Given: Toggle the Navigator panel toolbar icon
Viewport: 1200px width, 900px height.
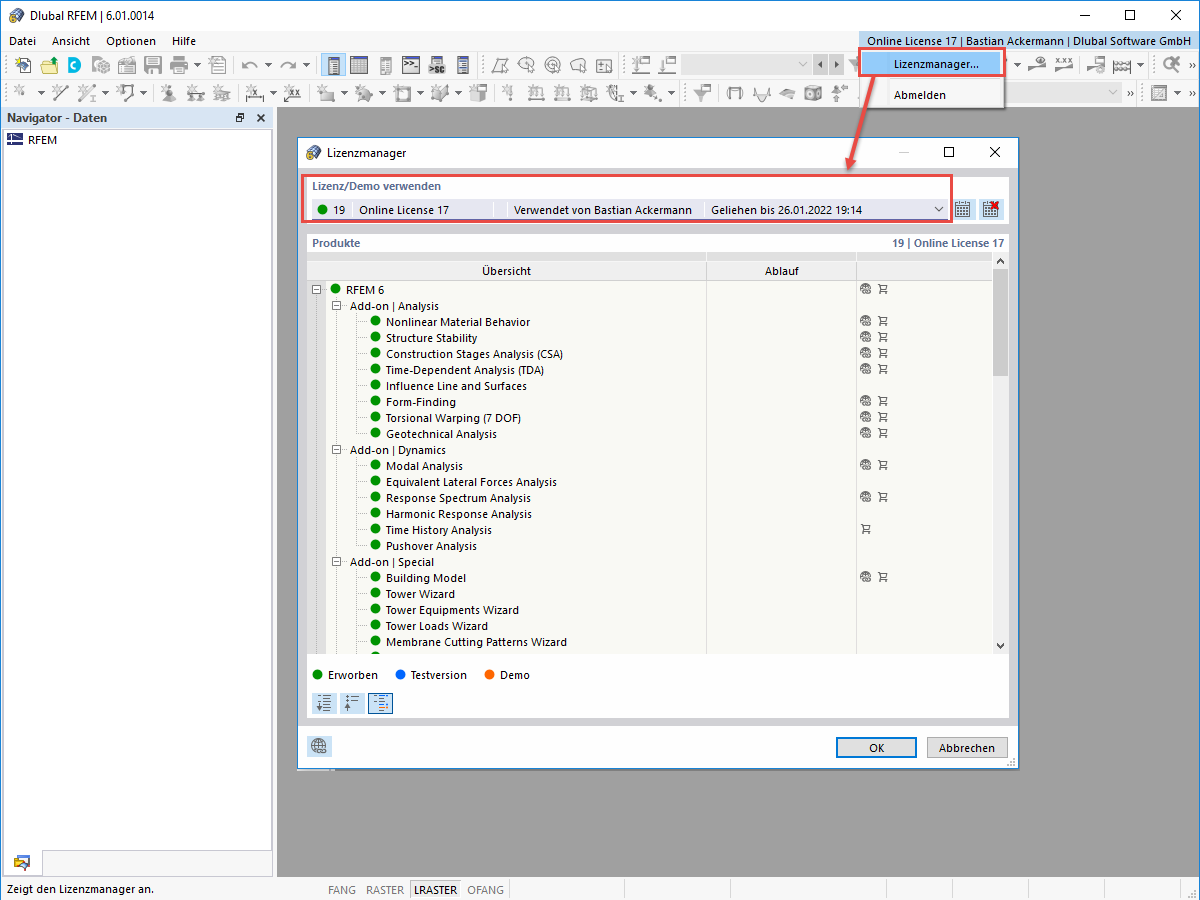Looking at the screenshot, I should tap(334, 65).
